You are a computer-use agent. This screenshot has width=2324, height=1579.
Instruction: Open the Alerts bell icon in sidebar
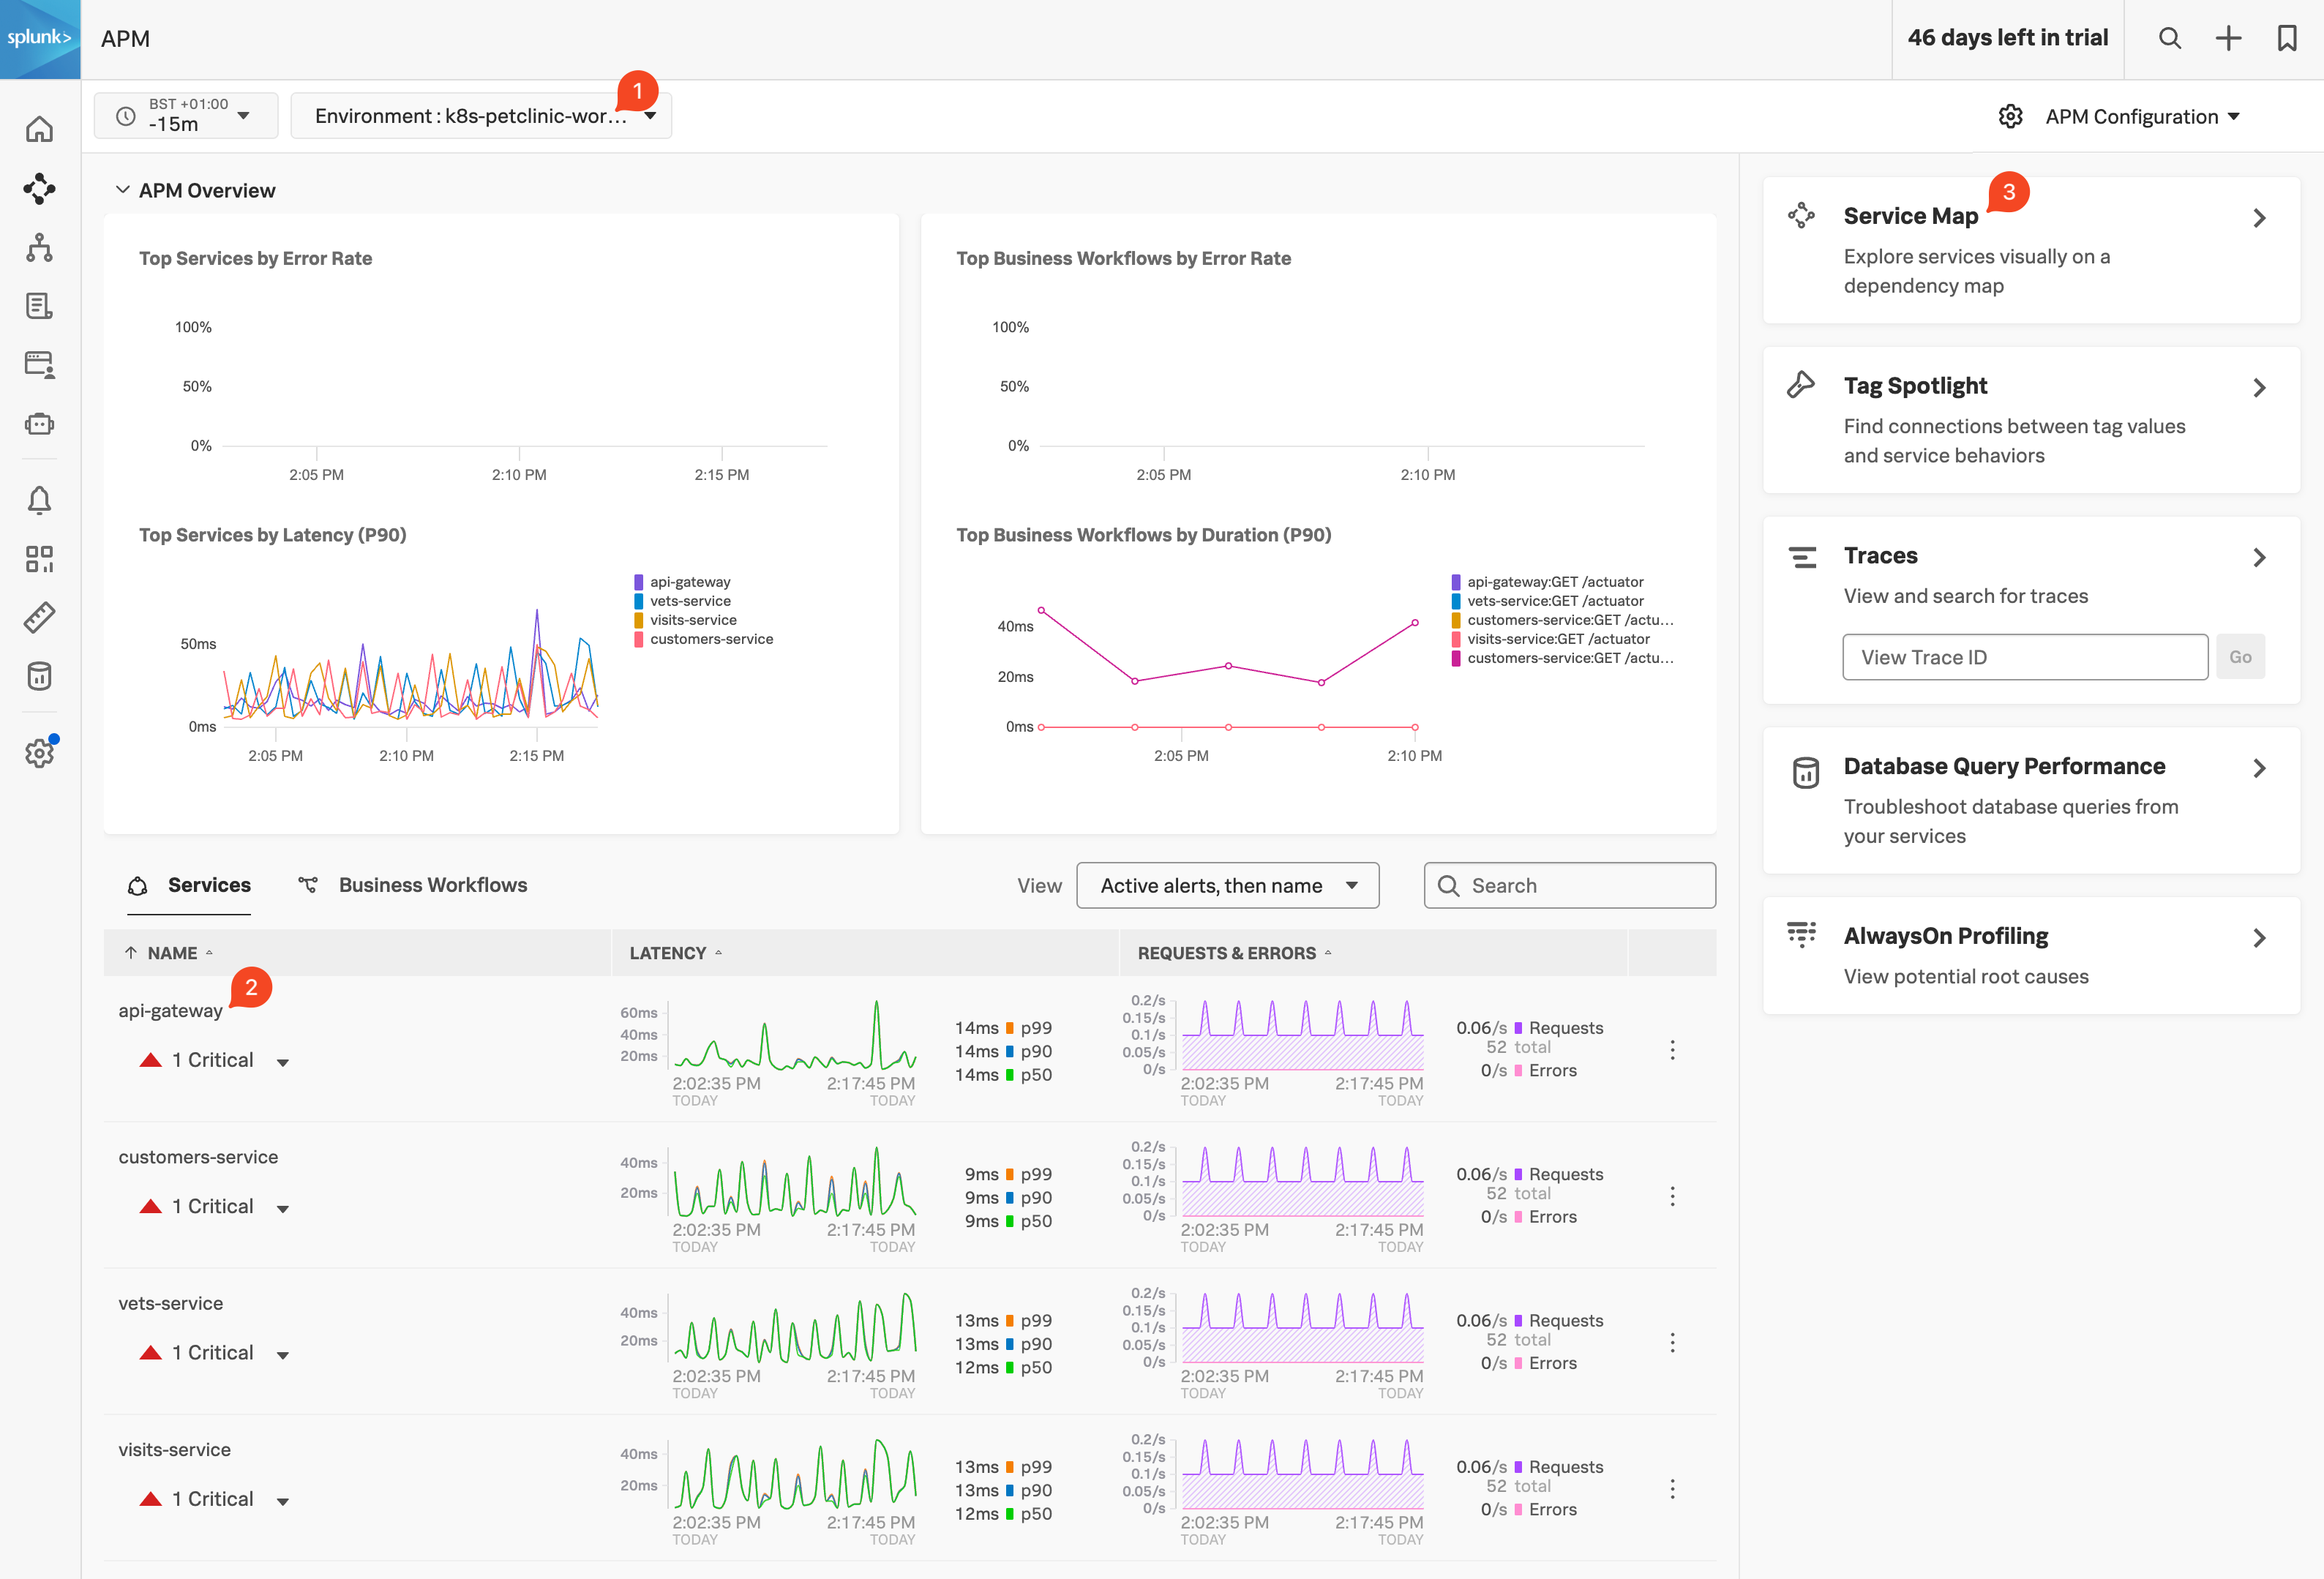click(x=39, y=500)
